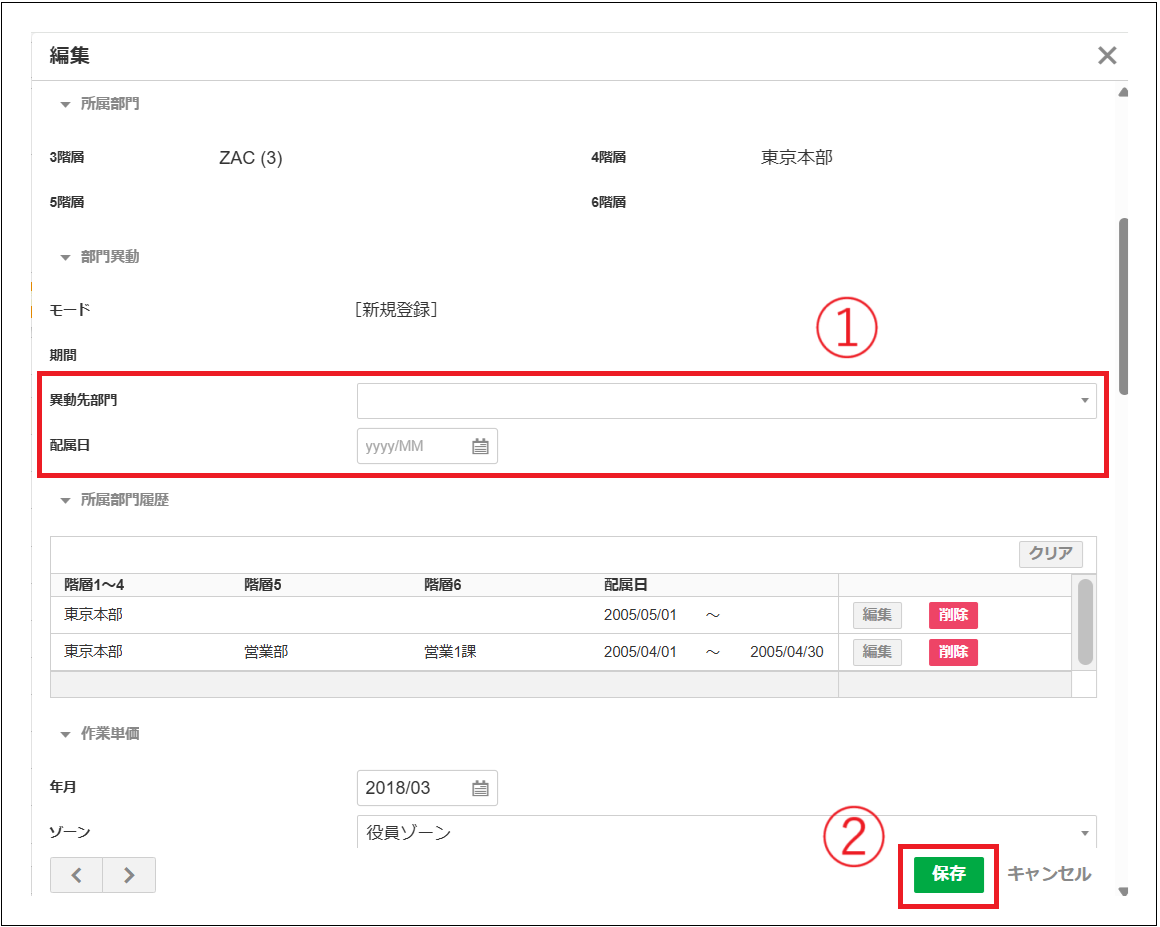Click the 営業1課 cell

450,652
